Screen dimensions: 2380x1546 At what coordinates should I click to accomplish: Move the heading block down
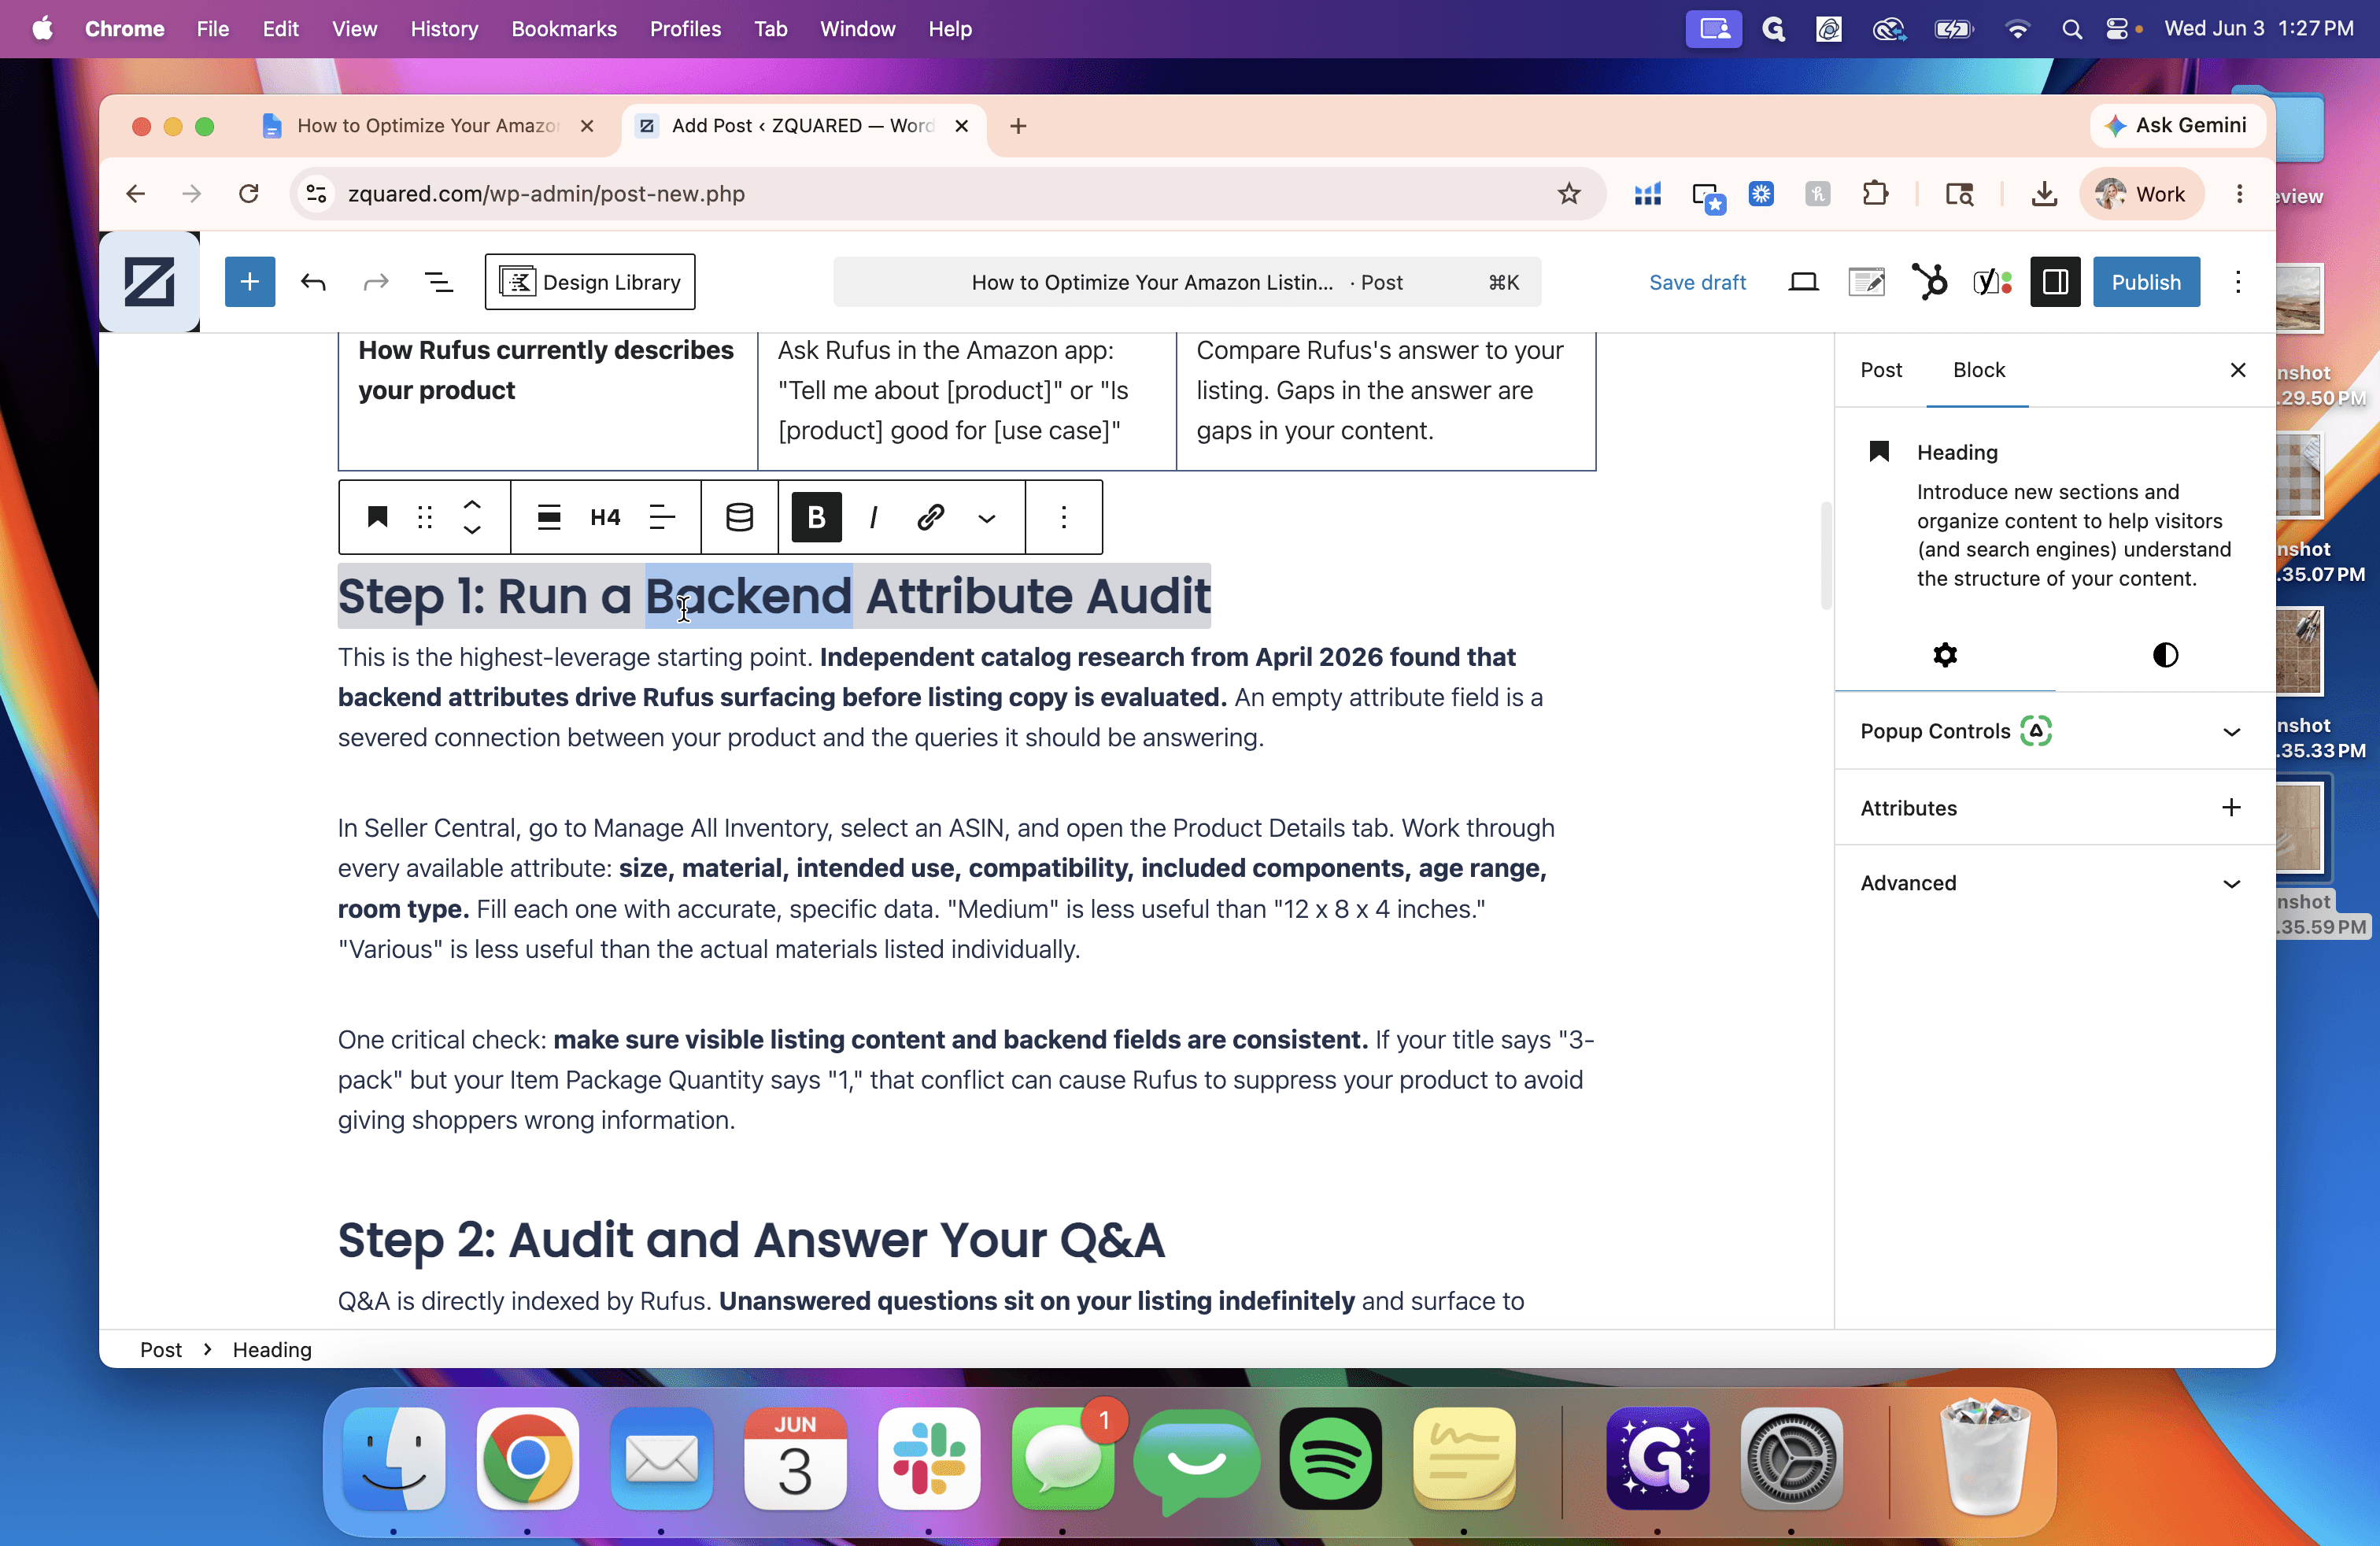(x=472, y=530)
